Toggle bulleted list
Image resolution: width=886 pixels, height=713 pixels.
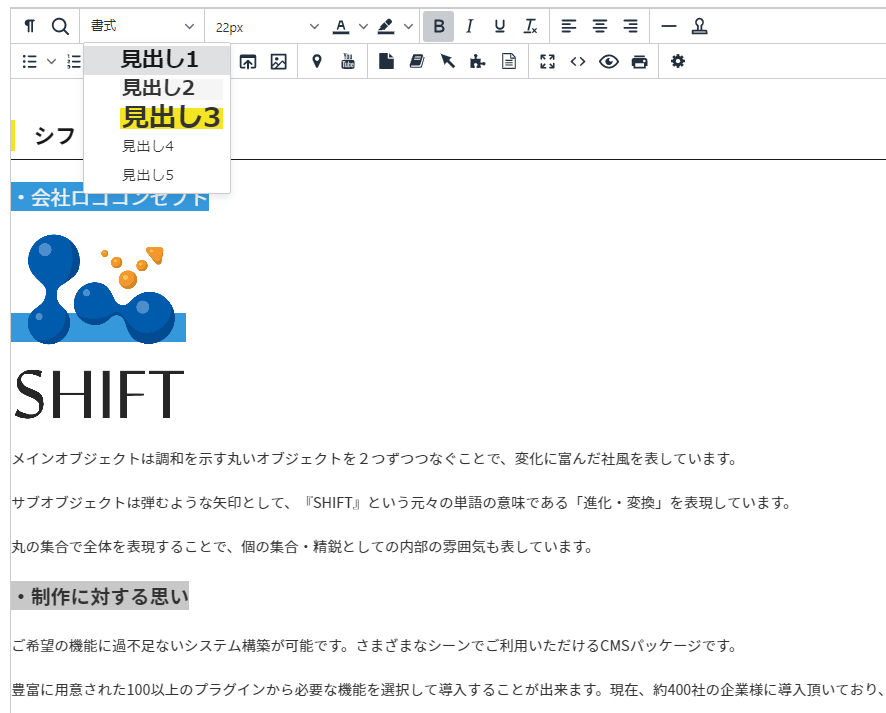click(29, 61)
